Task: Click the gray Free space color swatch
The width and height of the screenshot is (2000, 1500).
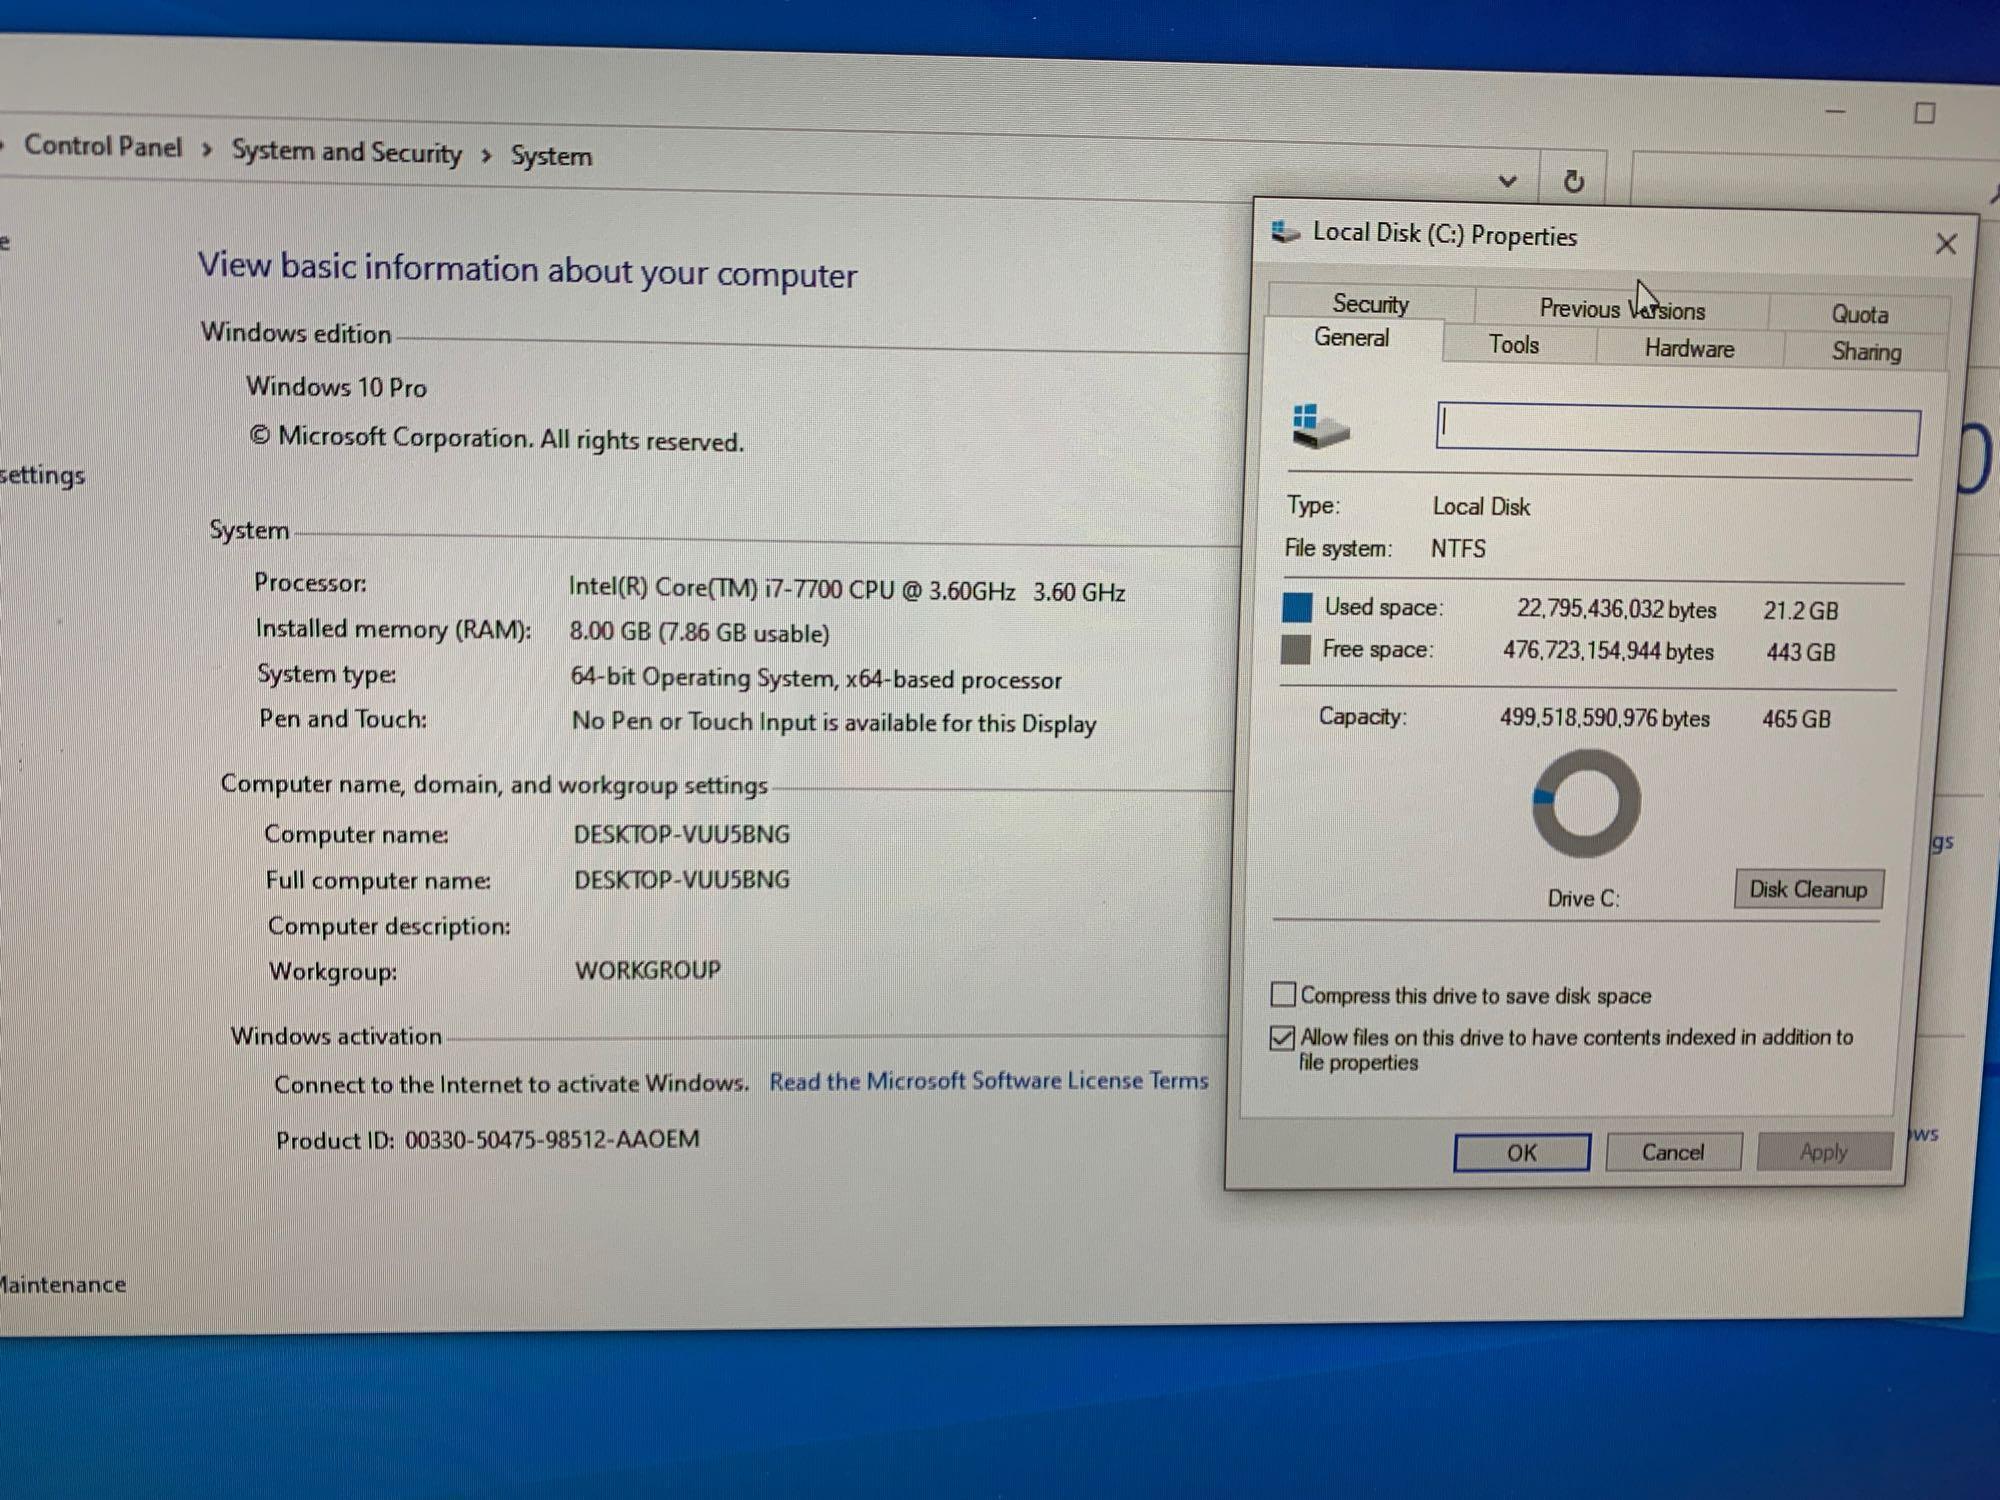Action: 1295,650
